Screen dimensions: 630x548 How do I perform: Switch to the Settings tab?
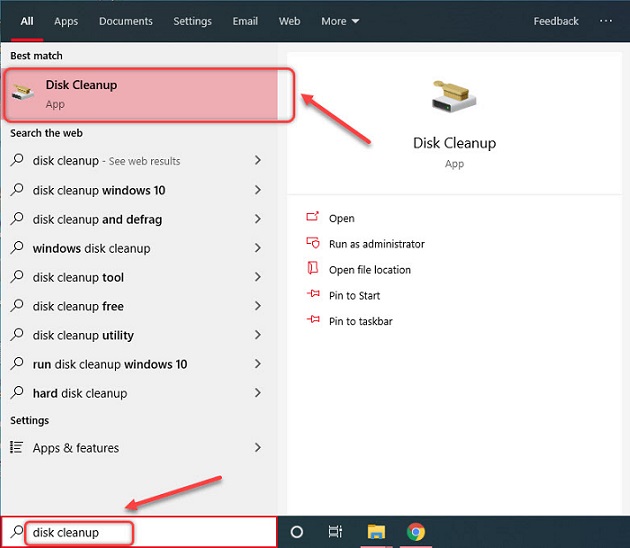[192, 21]
